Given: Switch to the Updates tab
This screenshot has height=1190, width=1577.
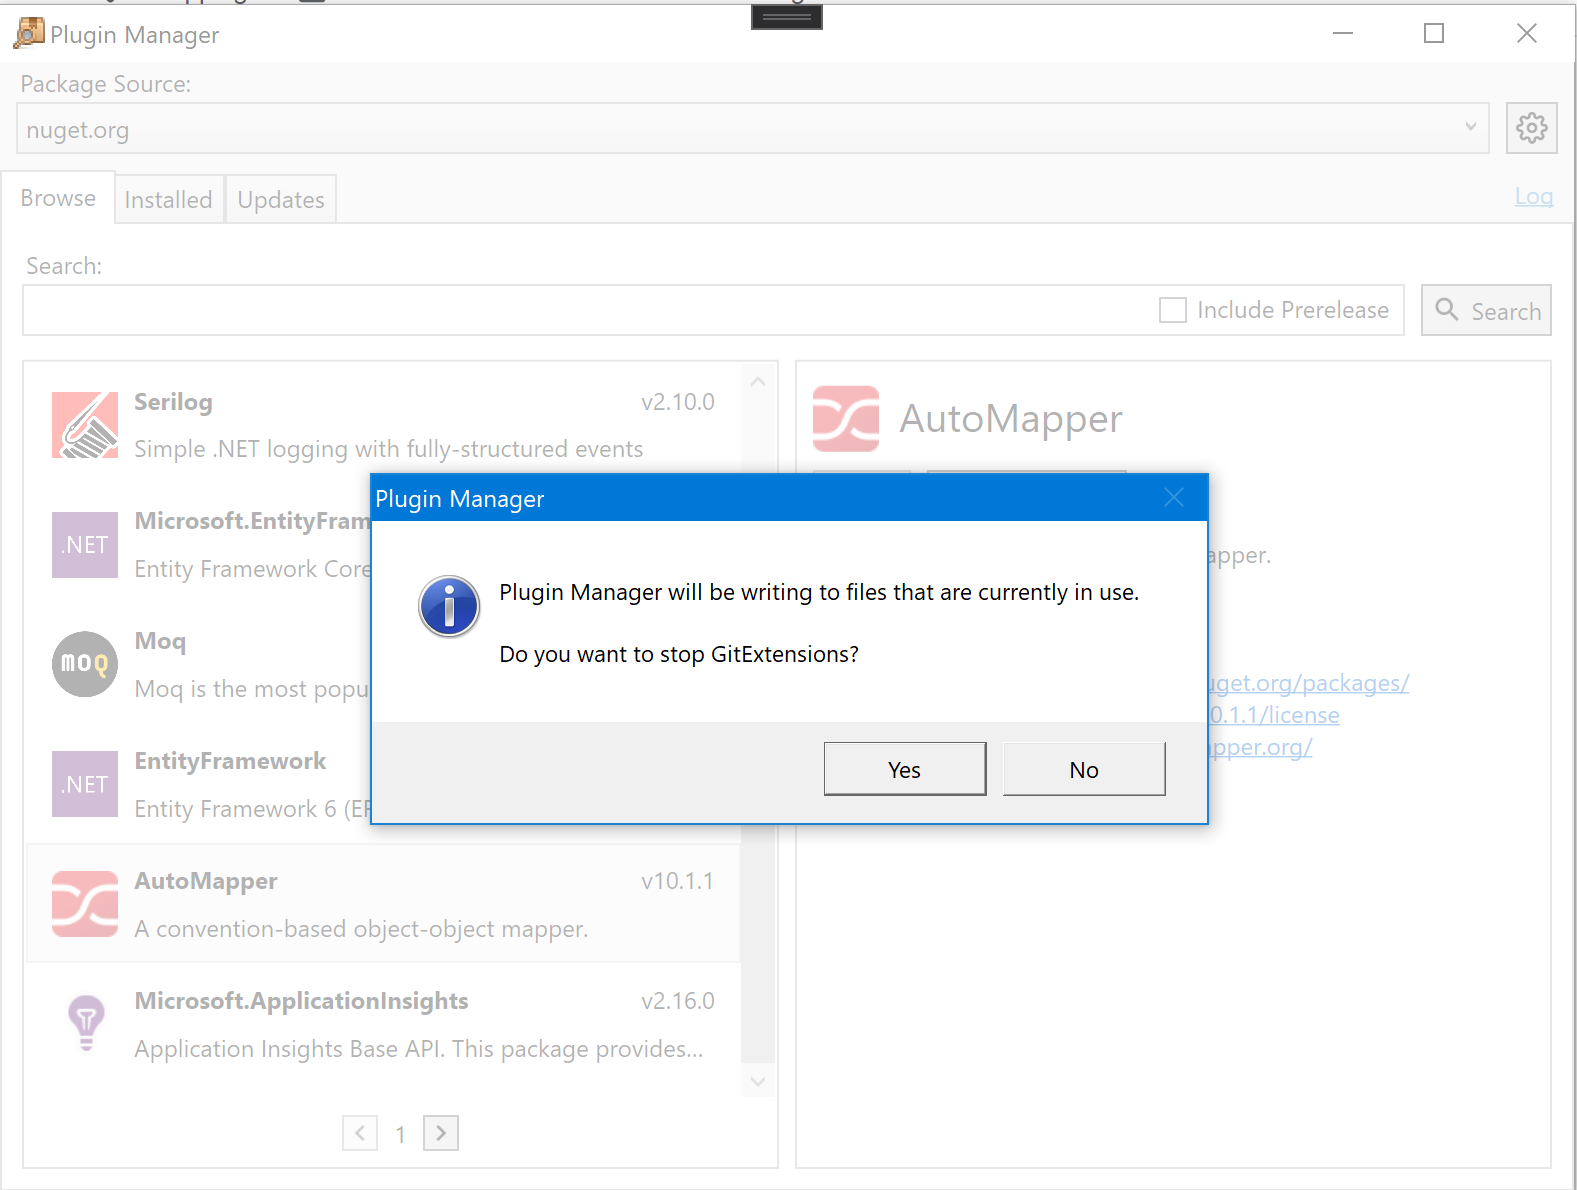Looking at the screenshot, I should pos(281,200).
